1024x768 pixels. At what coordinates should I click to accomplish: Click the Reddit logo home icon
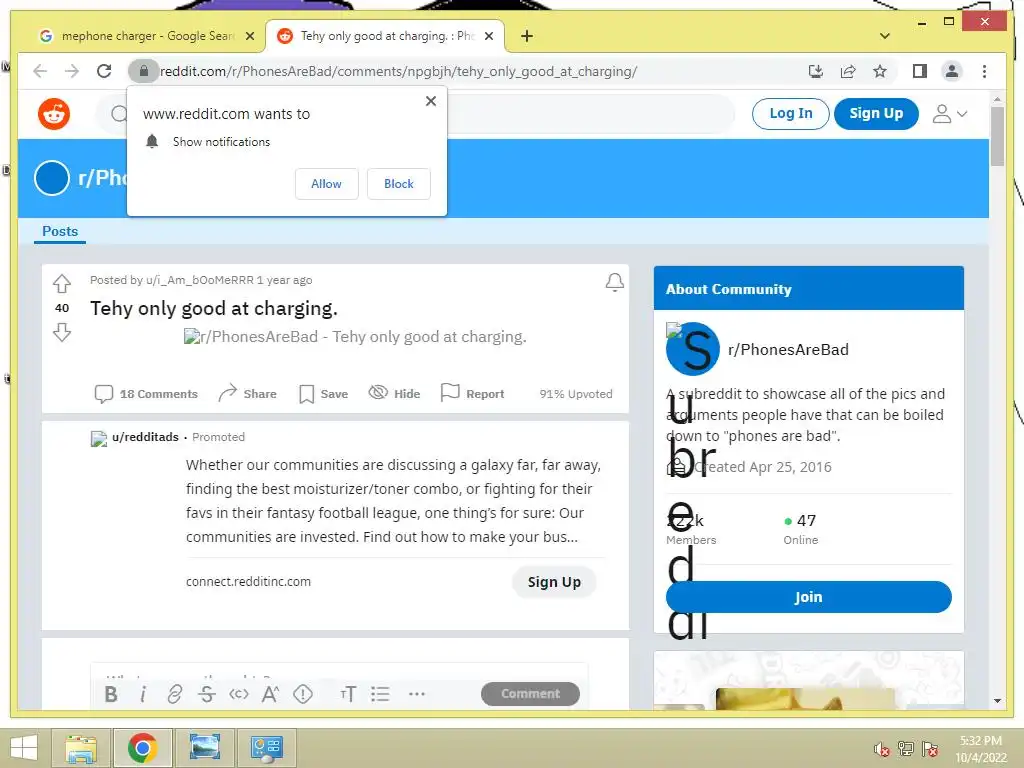54,114
